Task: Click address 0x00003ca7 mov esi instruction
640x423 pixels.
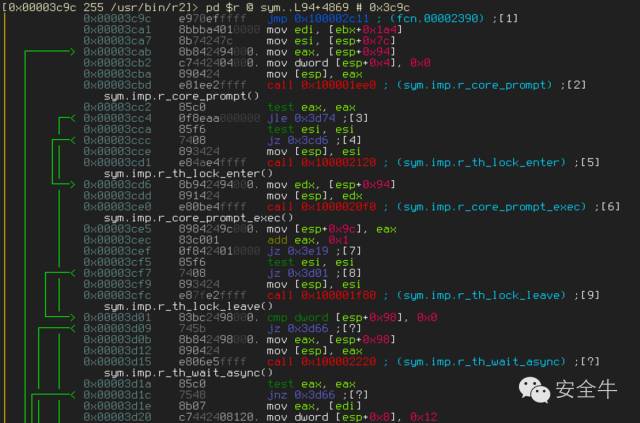Action: (x=331, y=41)
